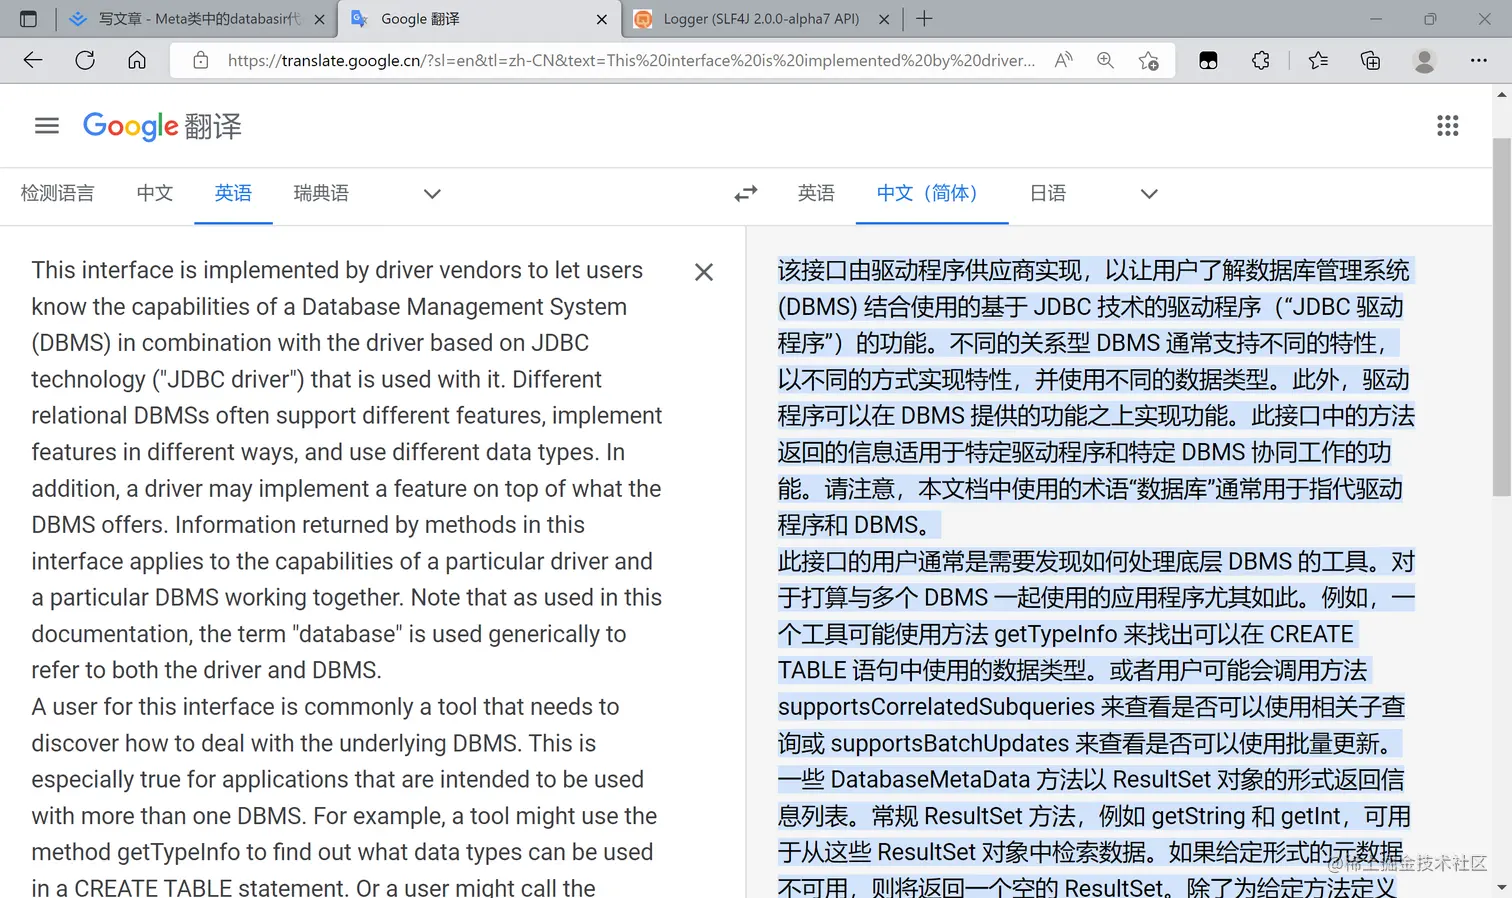Screen dimensions: 1512x898
Task: Click the address bar URL field
Action: point(631,60)
